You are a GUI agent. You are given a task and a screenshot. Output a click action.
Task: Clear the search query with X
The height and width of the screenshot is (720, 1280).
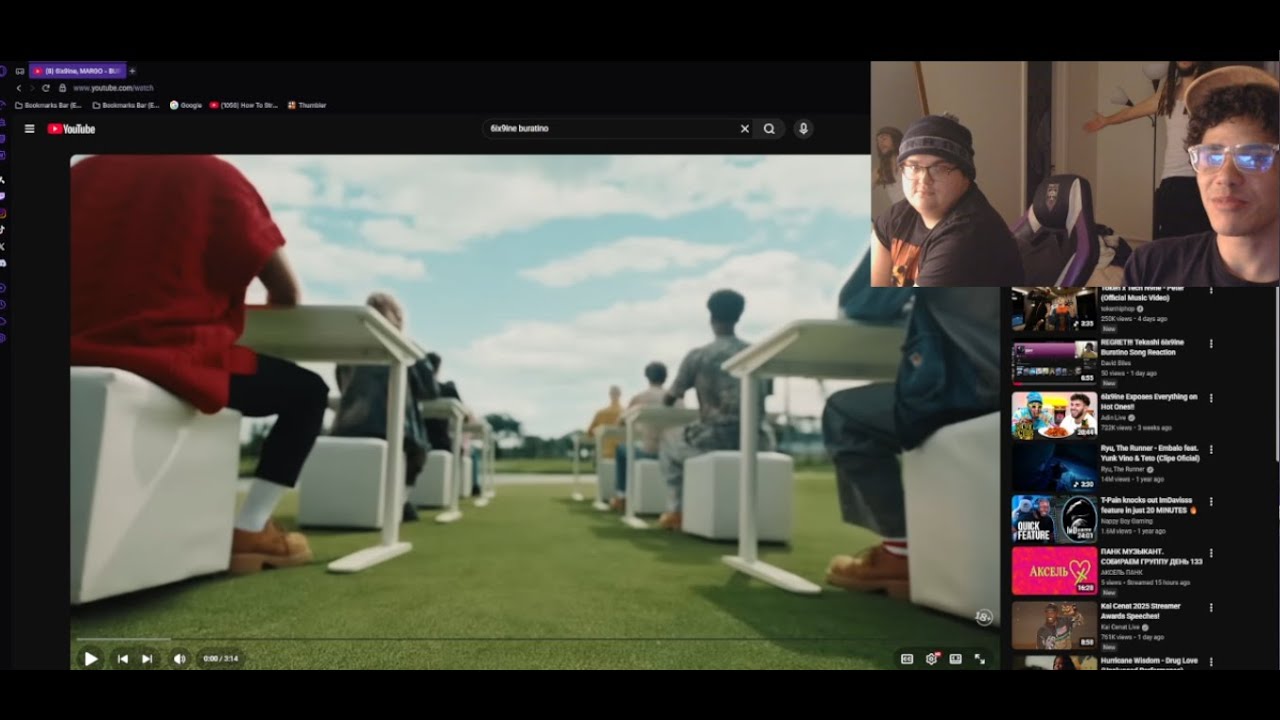click(x=744, y=129)
